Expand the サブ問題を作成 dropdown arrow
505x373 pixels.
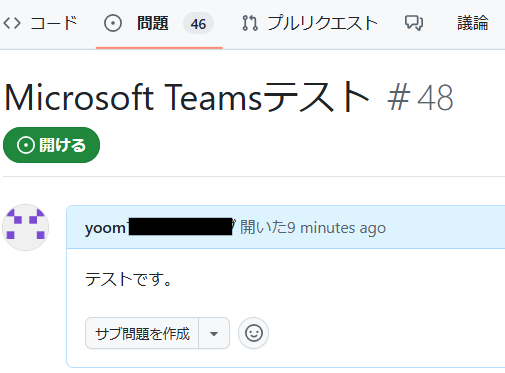[x=214, y=333]
